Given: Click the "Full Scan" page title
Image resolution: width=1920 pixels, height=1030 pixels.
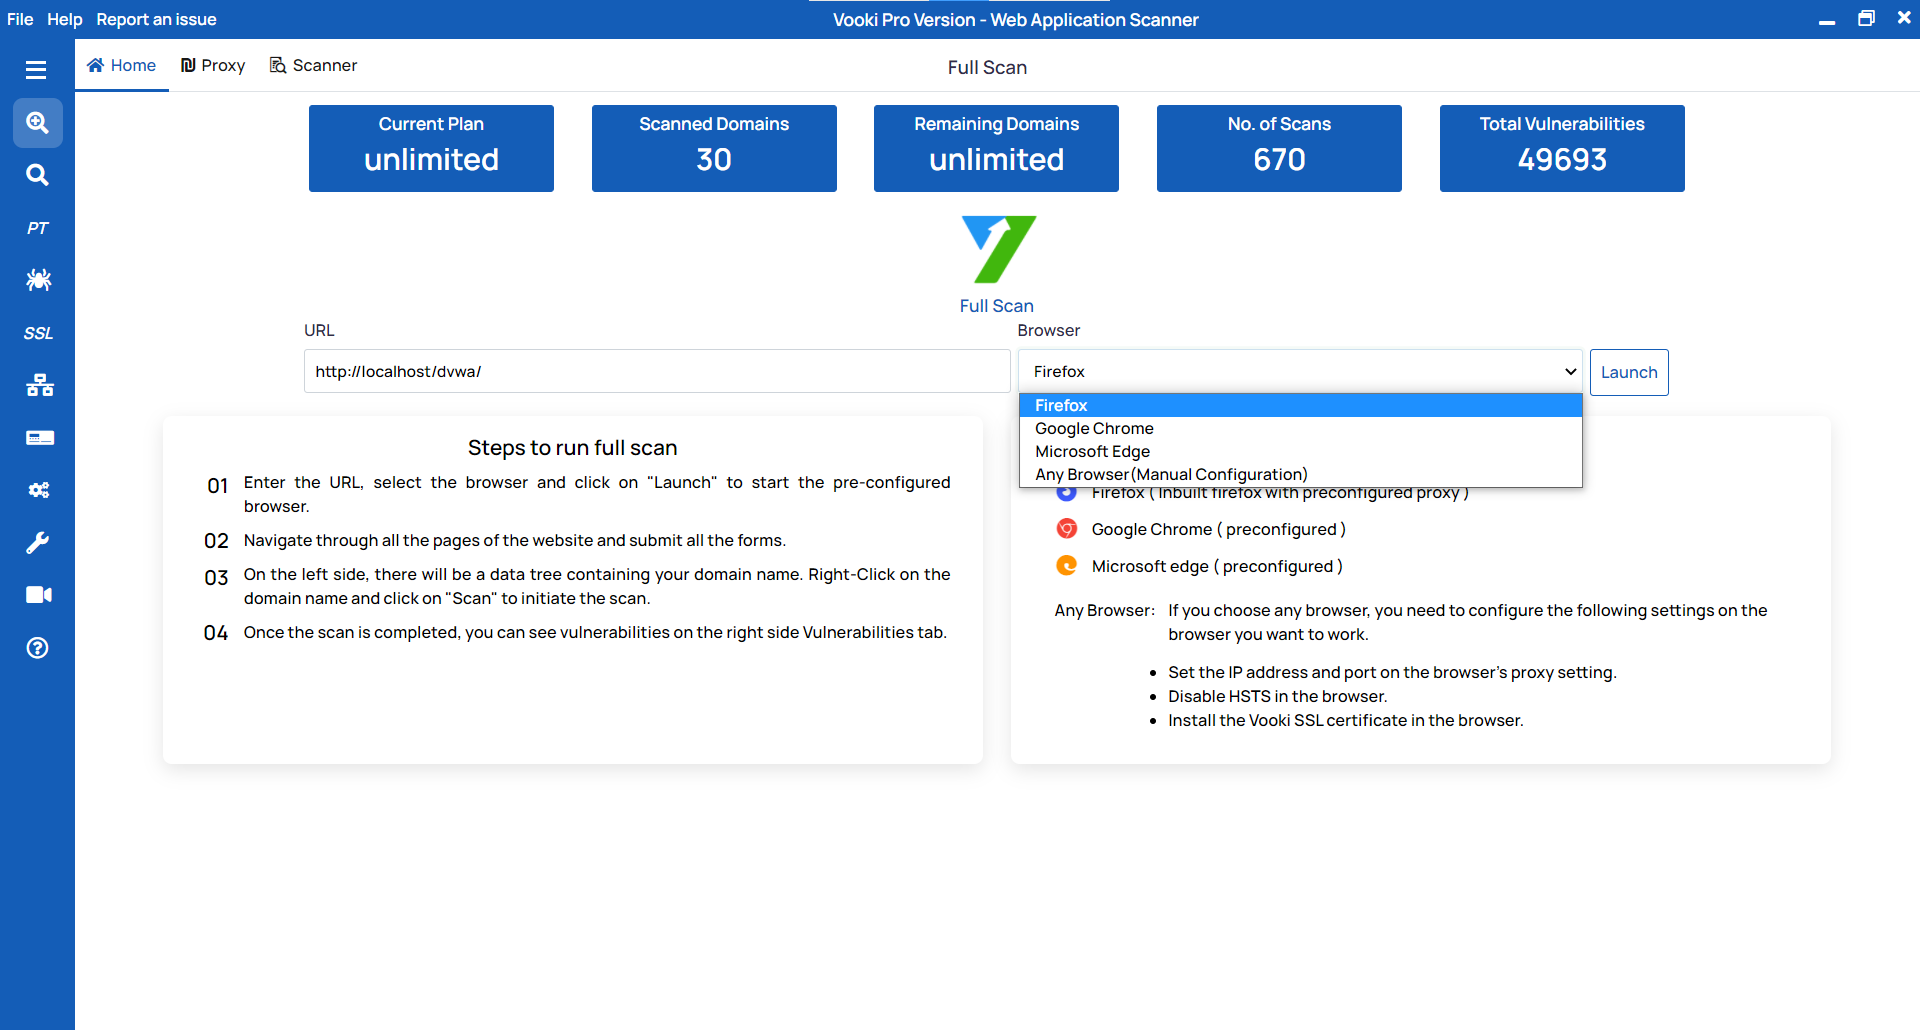Looking at the screenshot, I should click(987, 67).
